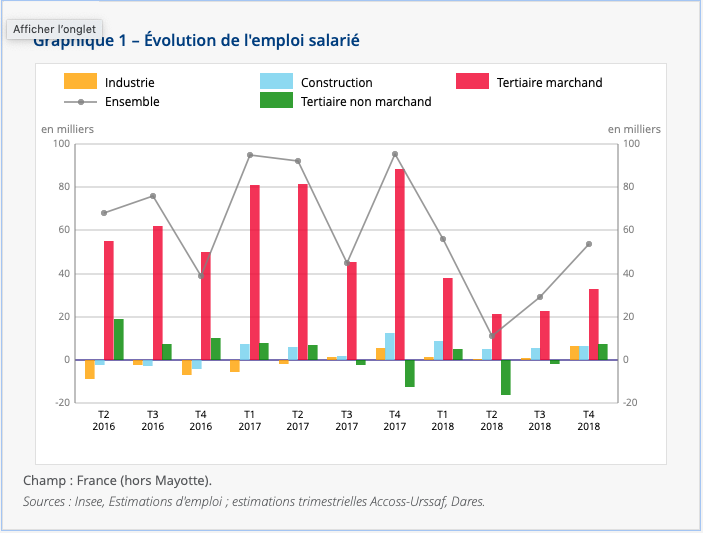Click the Tertiaire non marchand green swatch
Screen dimensions: 703x533
coord(276,100)
